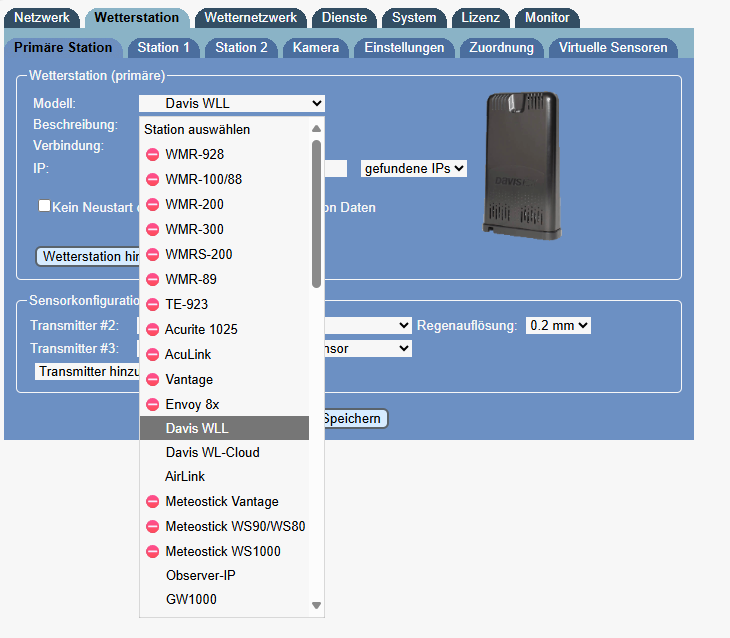Viewport: 730px width, 638px height.
Task: Select Acurite 1025 in the list
Action: 224,329
